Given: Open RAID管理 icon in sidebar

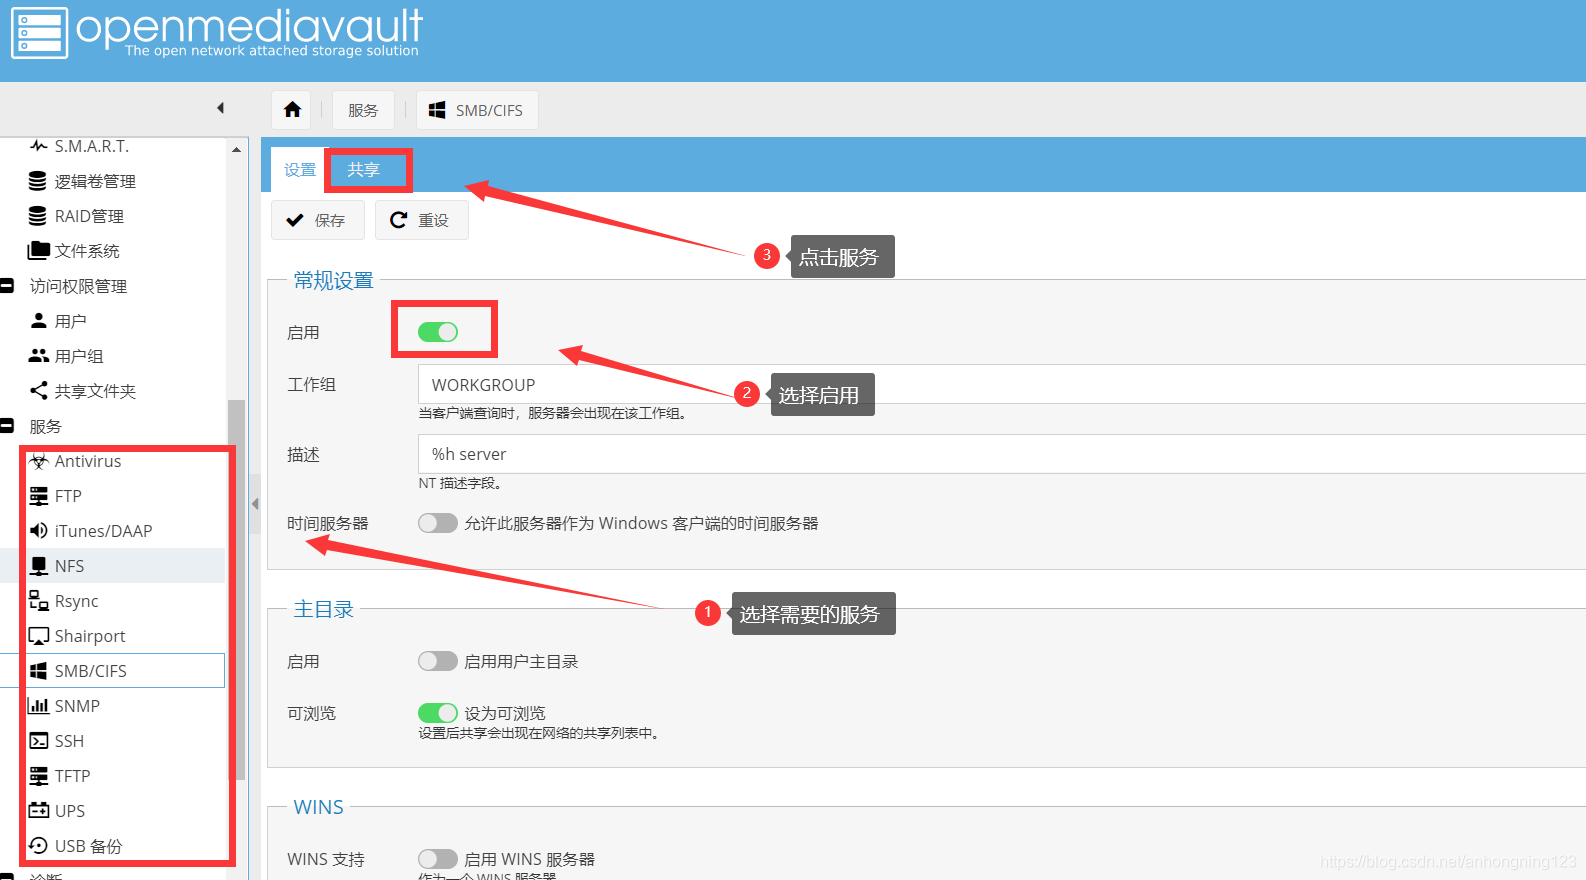Looking at the screenshot, I should pyautogui.click(x=38, y=216).
